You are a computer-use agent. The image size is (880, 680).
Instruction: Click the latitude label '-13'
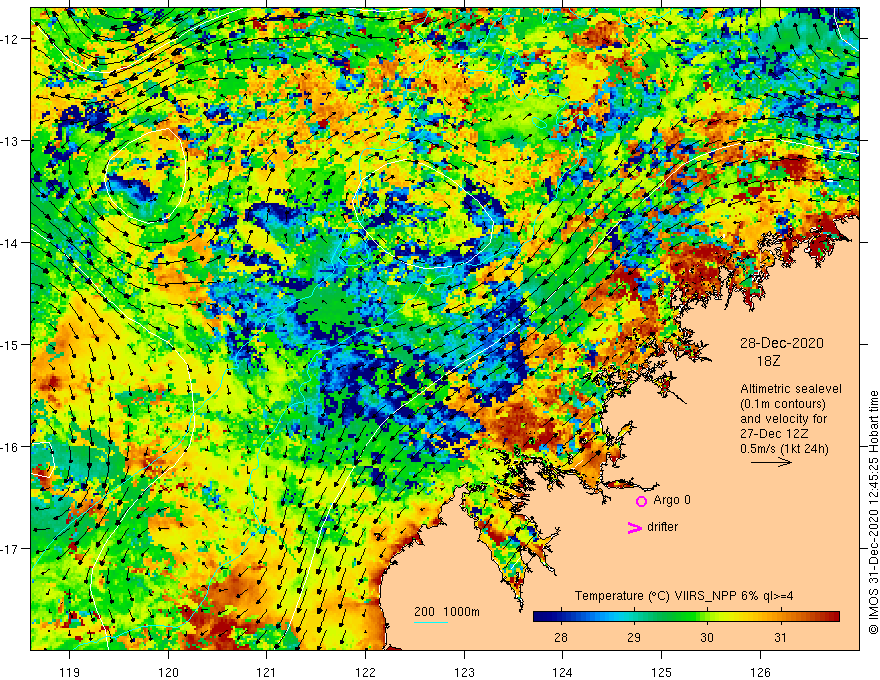[x=10, y=141]
